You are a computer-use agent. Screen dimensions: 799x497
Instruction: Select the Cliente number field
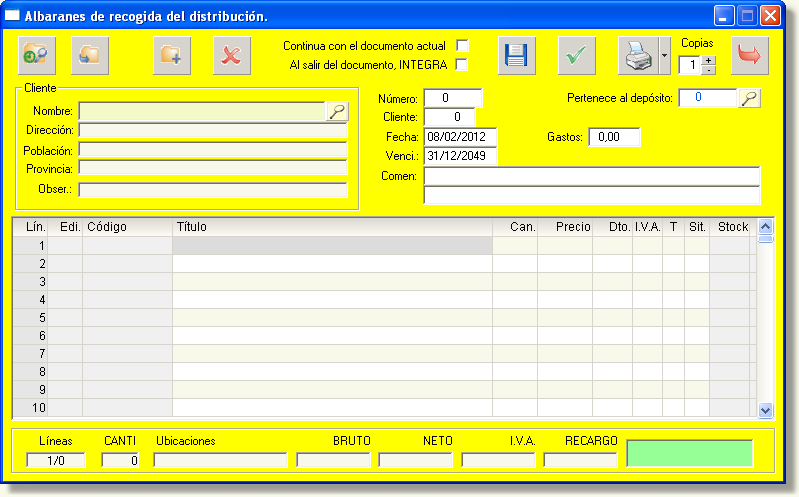[449, 117]
